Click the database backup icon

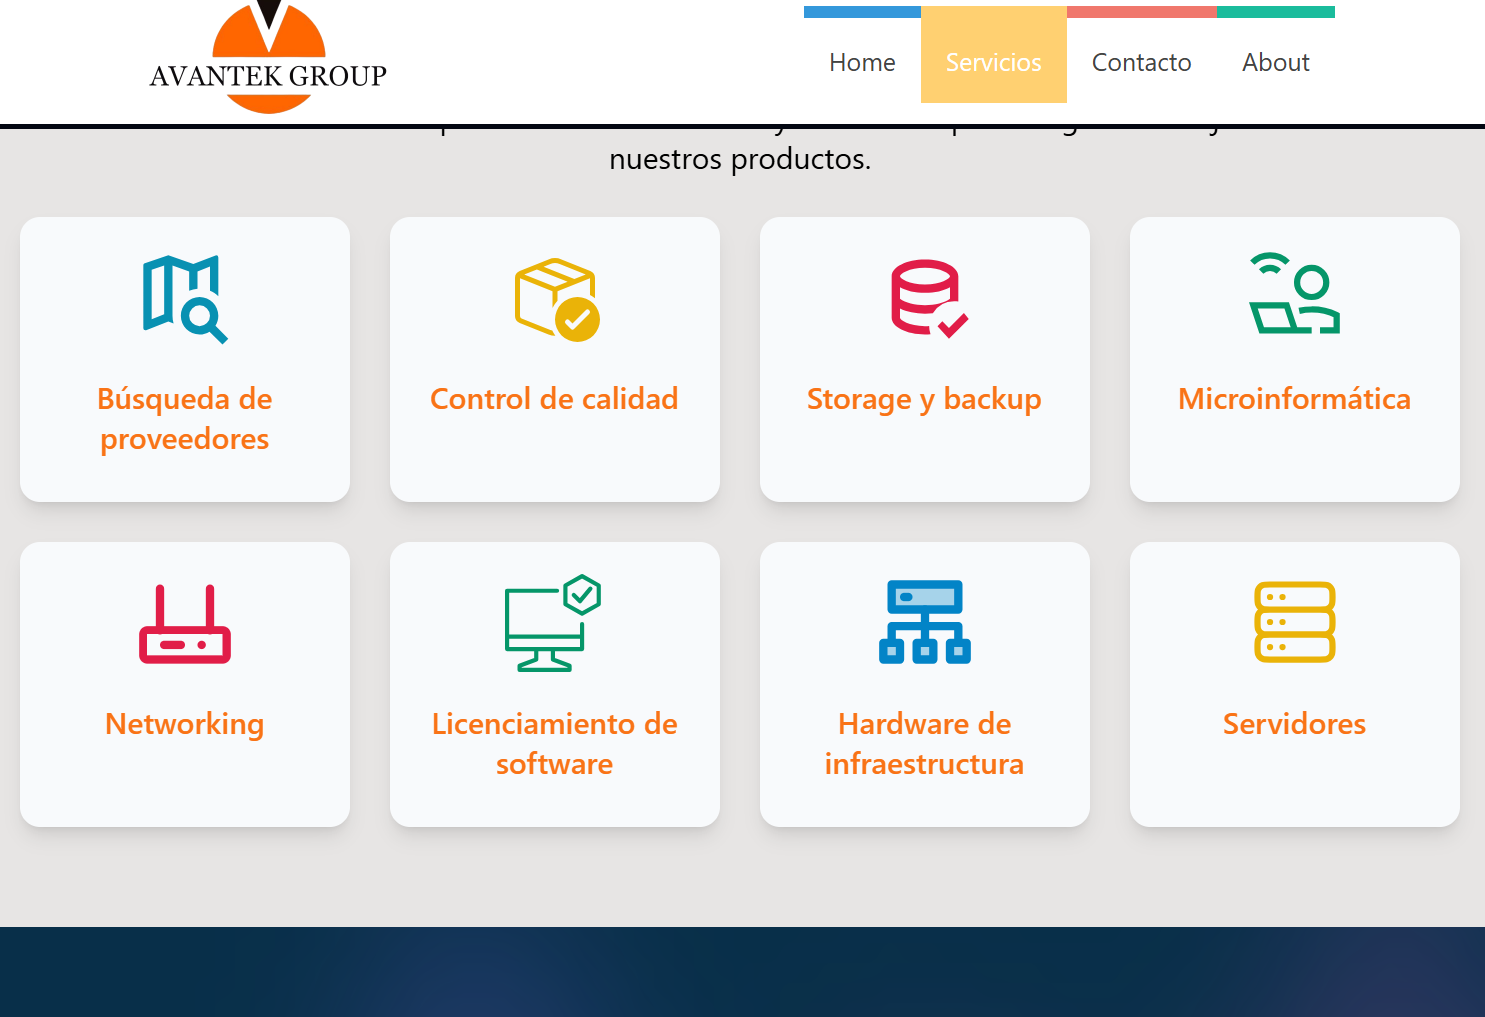[929, 298]
